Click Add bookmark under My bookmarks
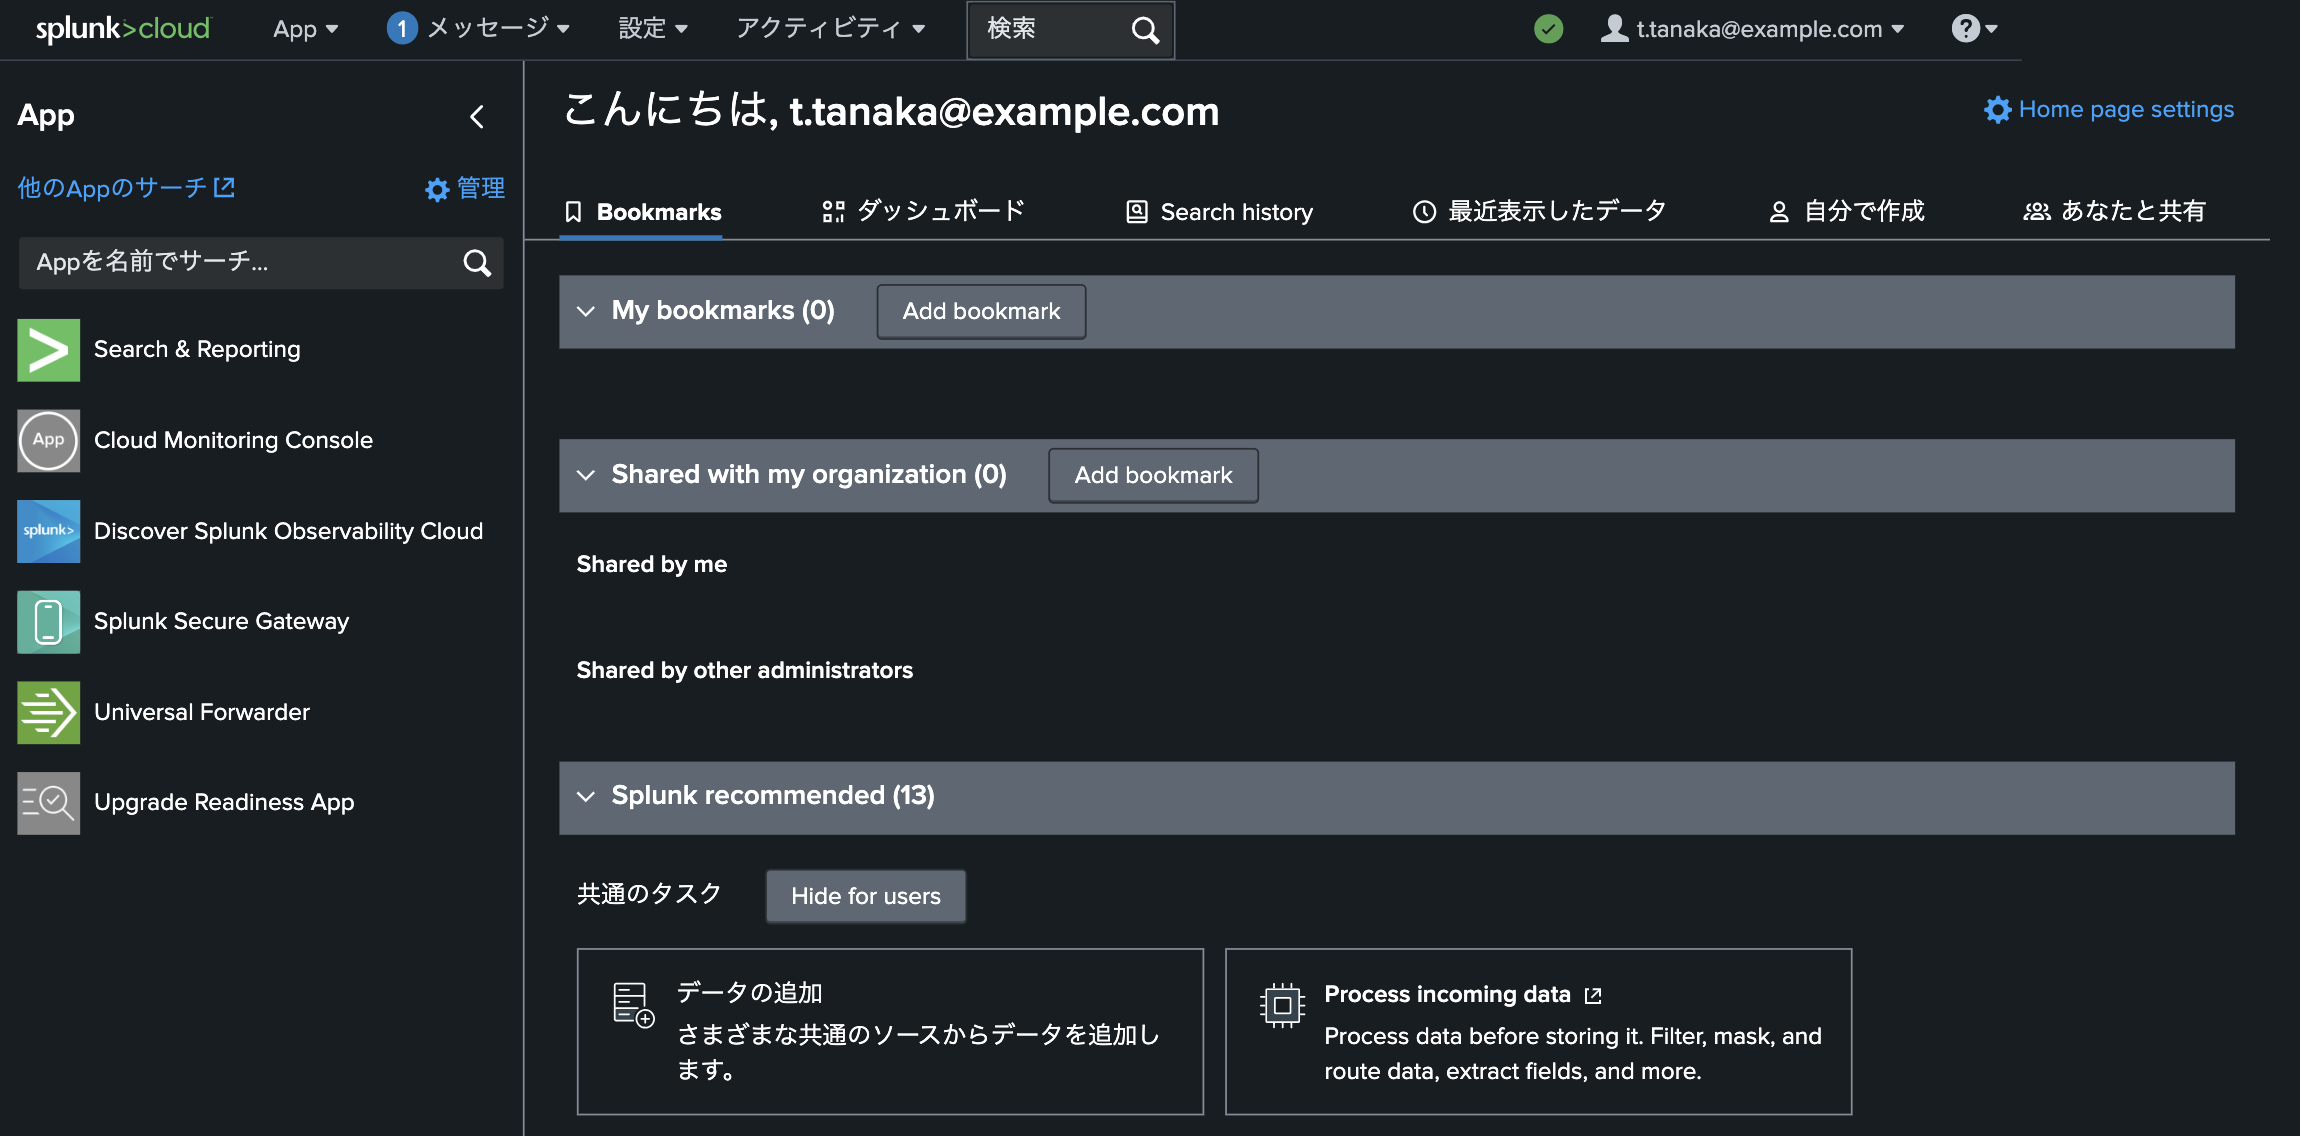The height and width of the screenshot is (1136, 2300). coord(981,311)
